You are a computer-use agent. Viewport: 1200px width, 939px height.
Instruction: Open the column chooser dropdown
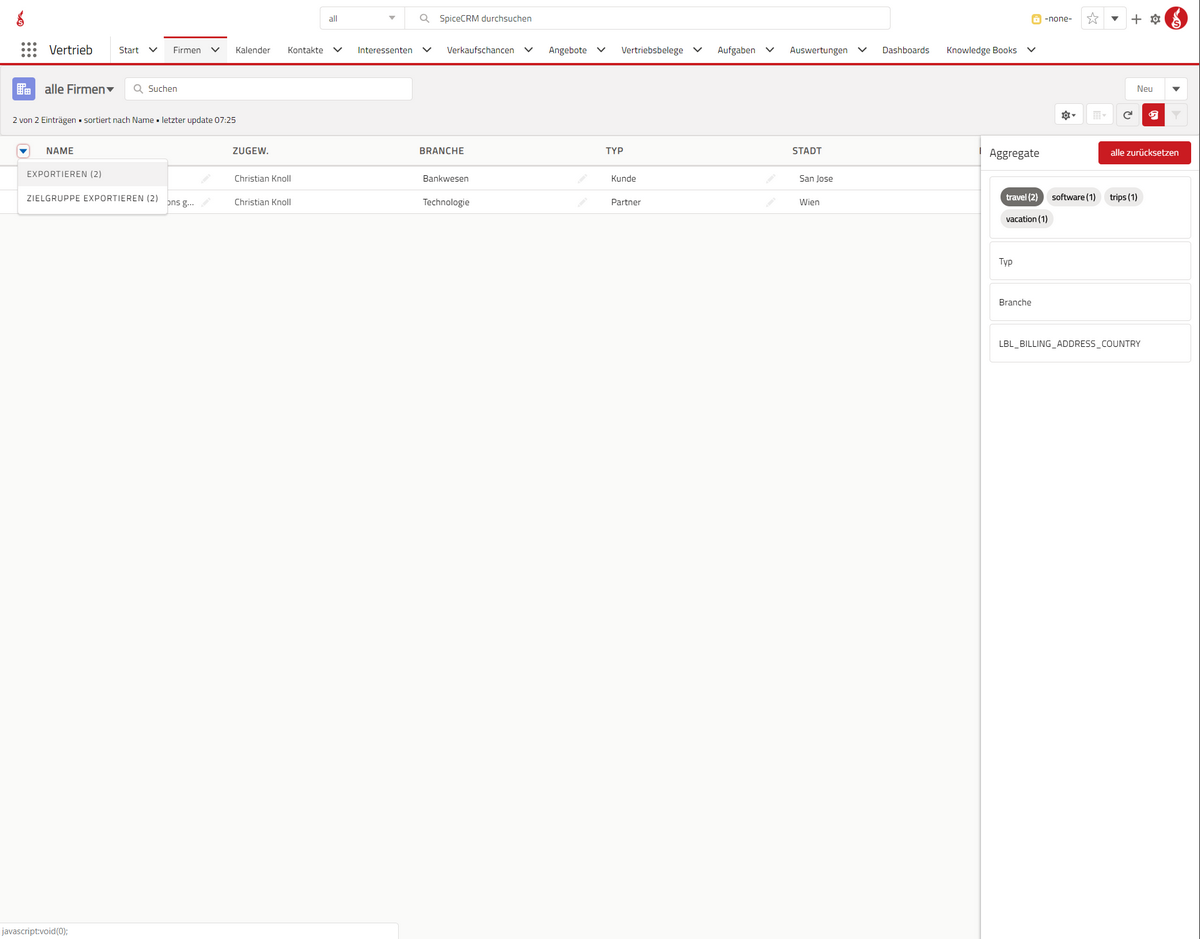pyautogui.click(x=1099, y=115)
